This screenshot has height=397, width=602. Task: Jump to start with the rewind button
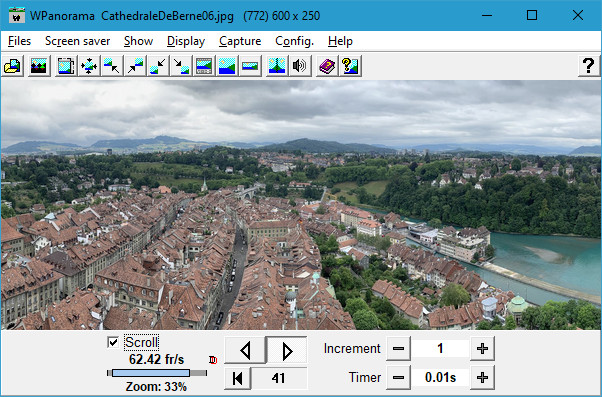coord(238,378)
